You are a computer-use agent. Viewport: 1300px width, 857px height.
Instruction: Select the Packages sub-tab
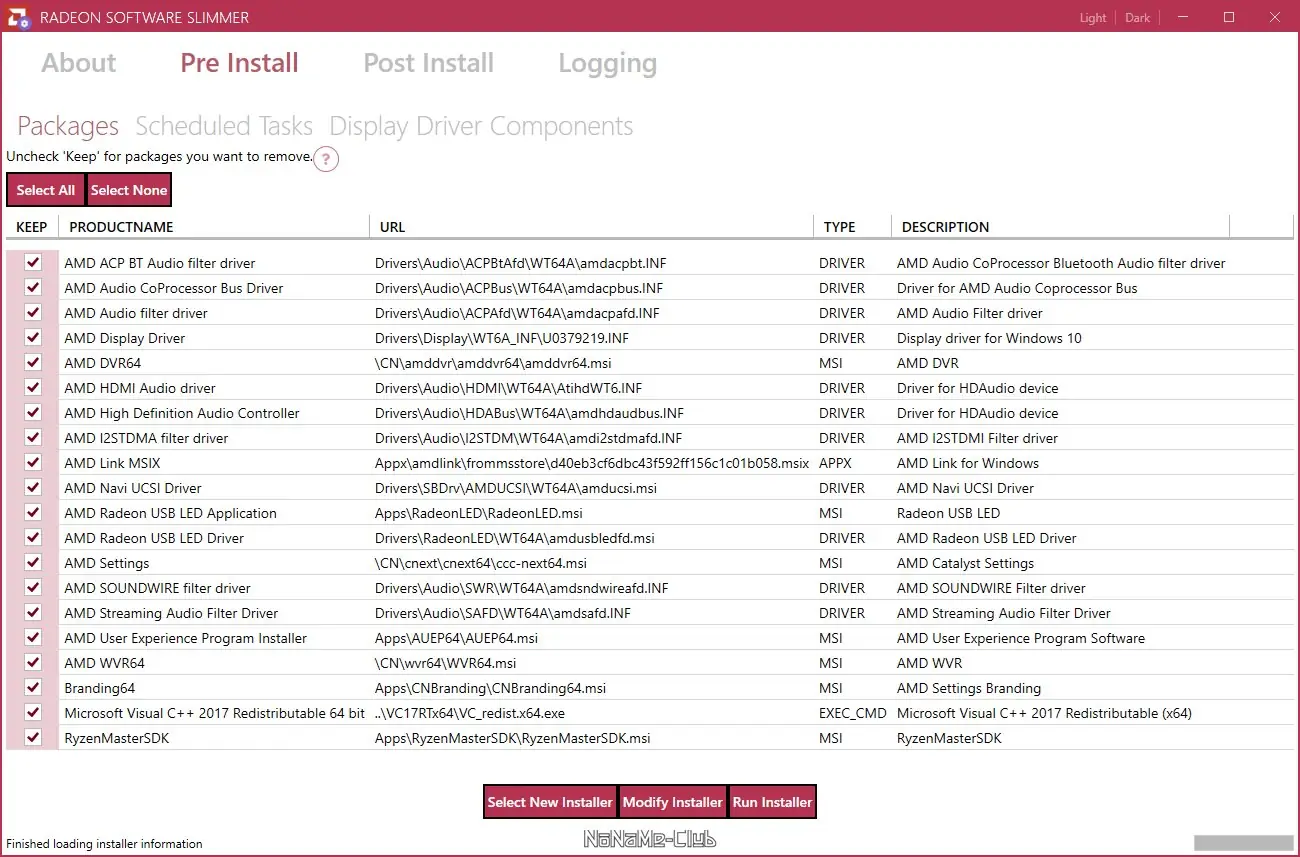[x=68, y=127]
